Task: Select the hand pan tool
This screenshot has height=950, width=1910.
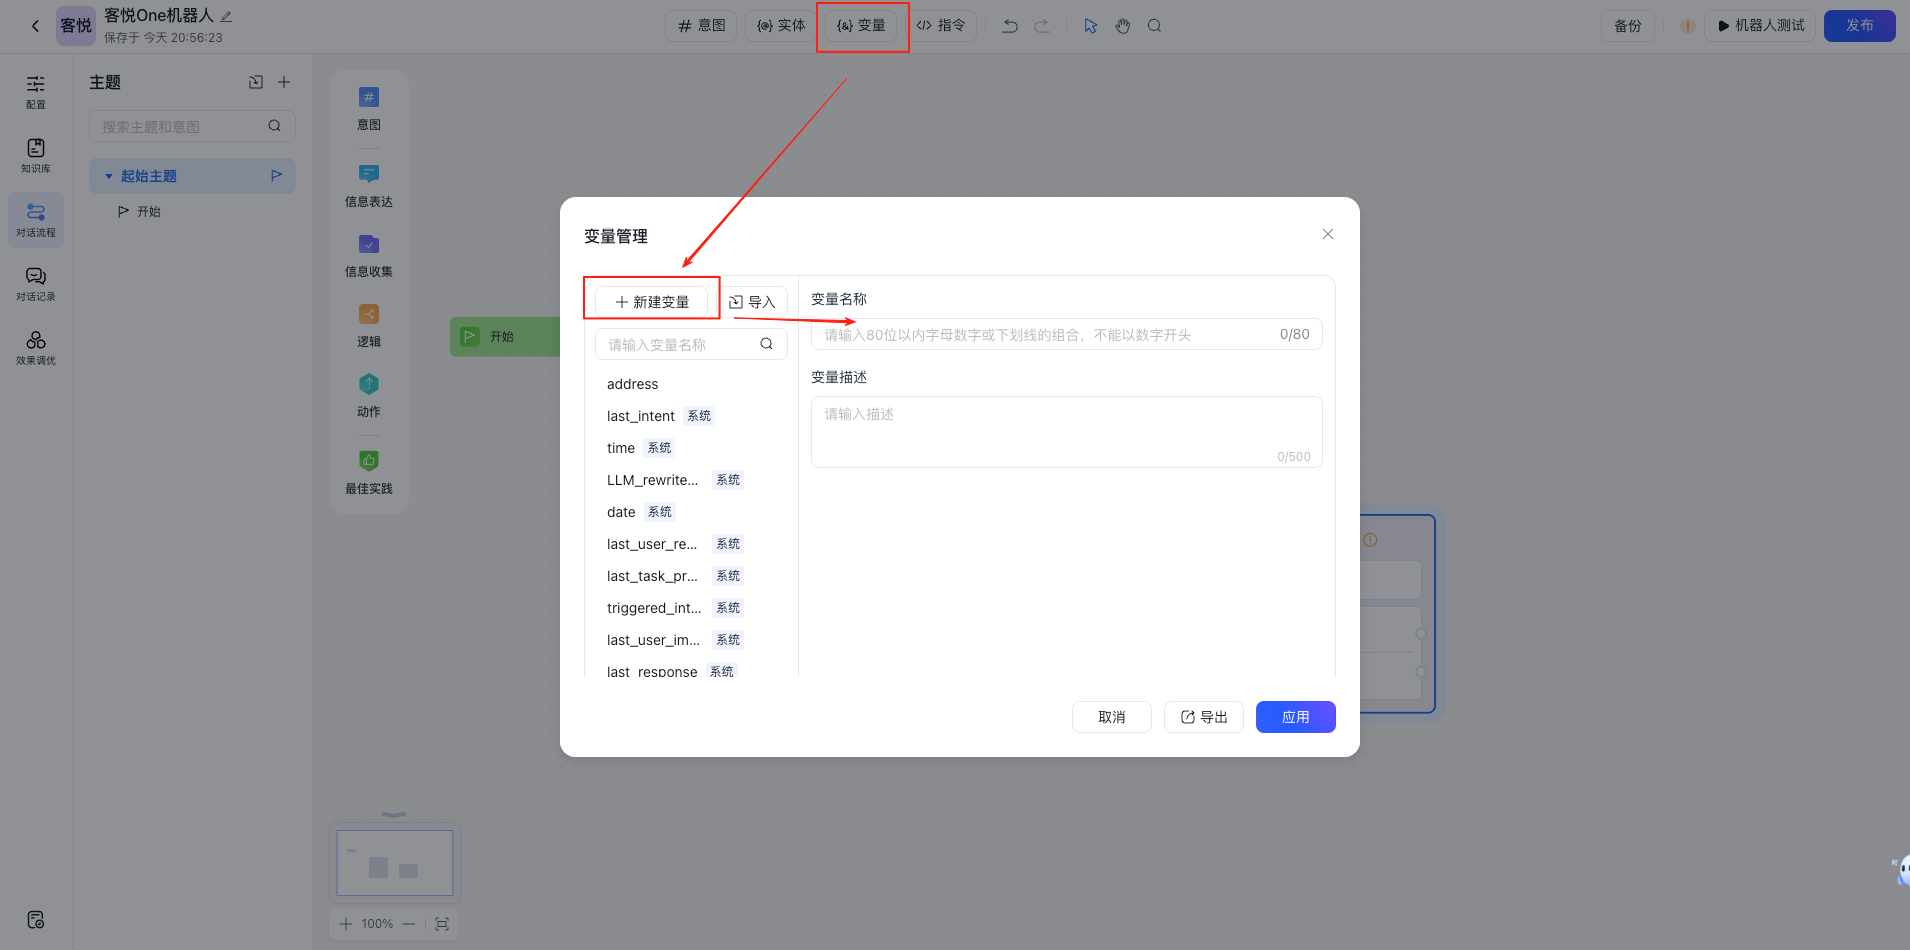Action: (x=1123, y=26)
